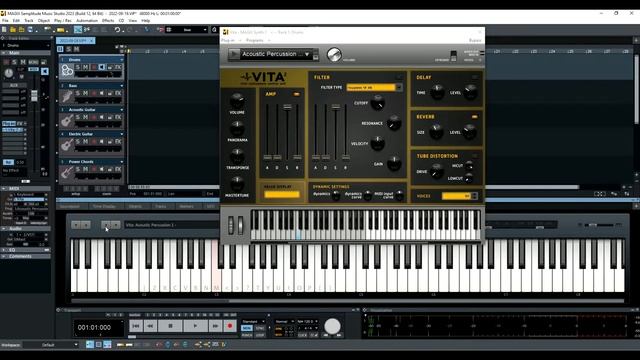The height and width of the screenshot is (360, 640).
Task: Click the play button in transport
Action: pos(196,326)
